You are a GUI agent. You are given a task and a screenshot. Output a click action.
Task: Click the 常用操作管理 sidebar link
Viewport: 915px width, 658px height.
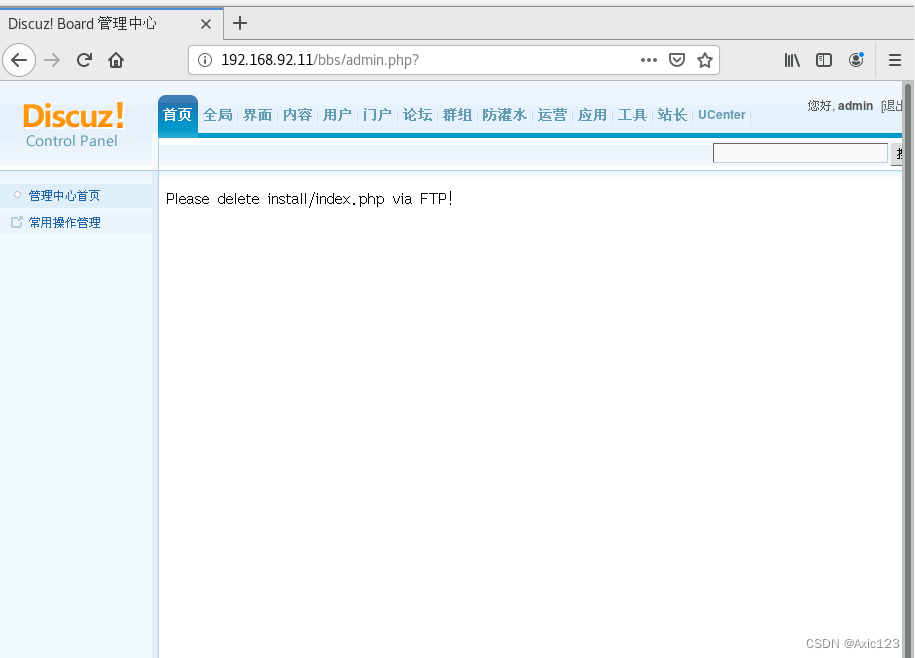pos(64,222)
